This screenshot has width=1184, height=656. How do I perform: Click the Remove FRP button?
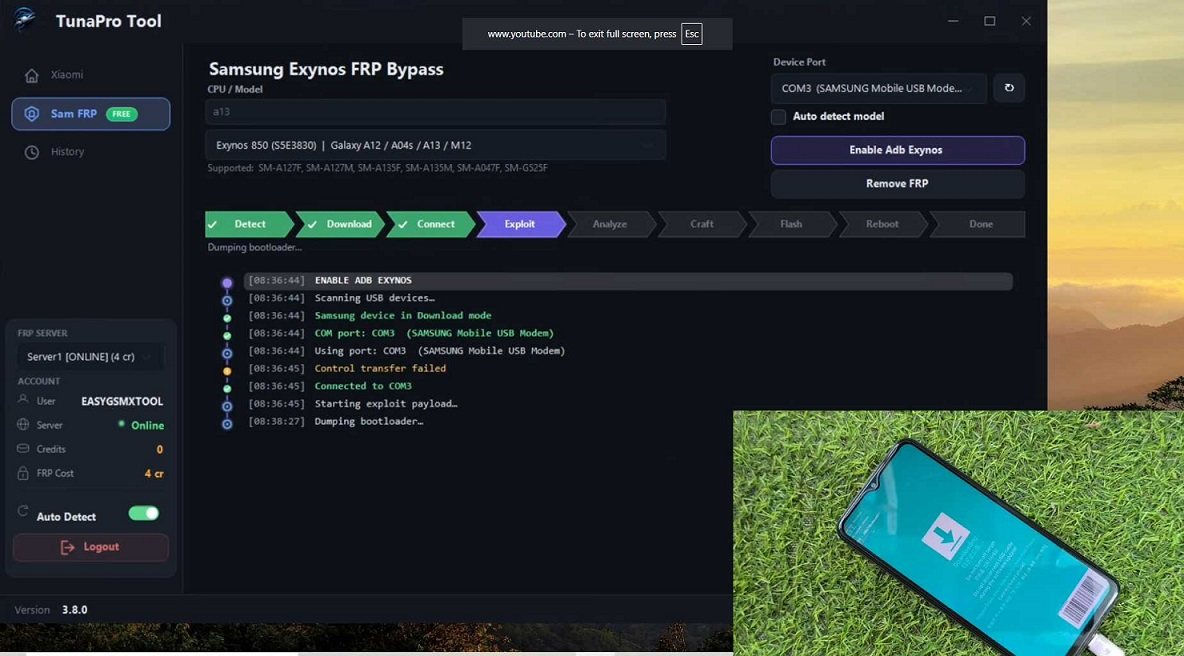tap(898, 183)
